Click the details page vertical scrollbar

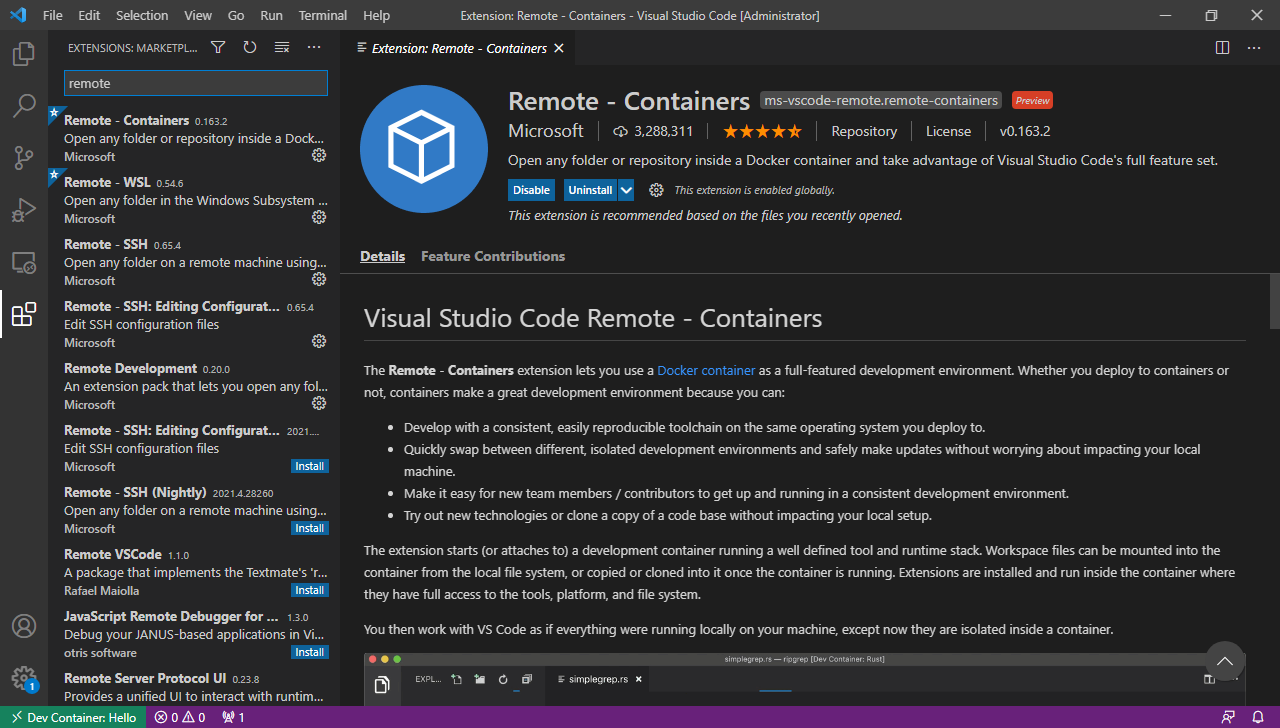point(1274,300)
